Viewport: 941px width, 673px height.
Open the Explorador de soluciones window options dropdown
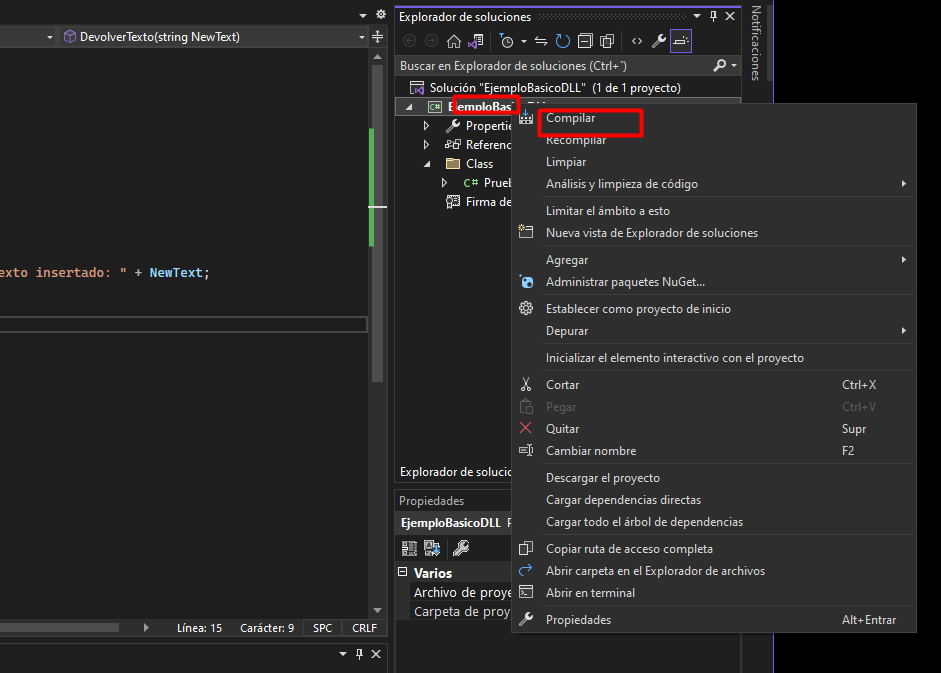coord(697,16)
